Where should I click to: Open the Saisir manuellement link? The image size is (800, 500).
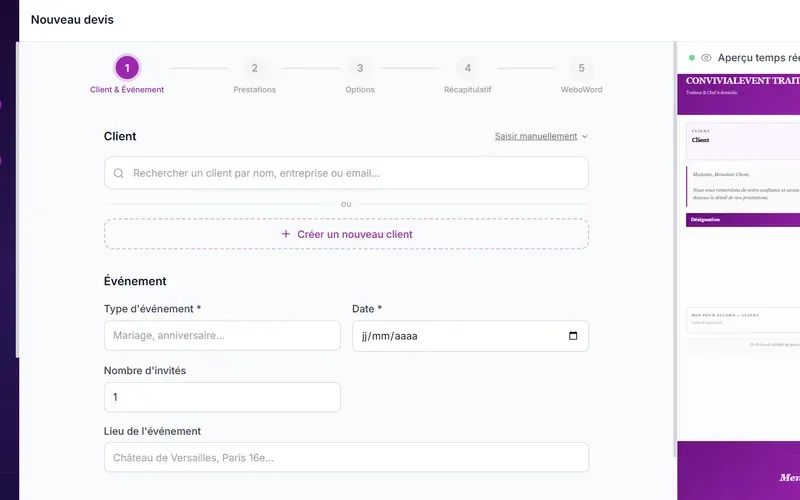click(x=536, y=136)
